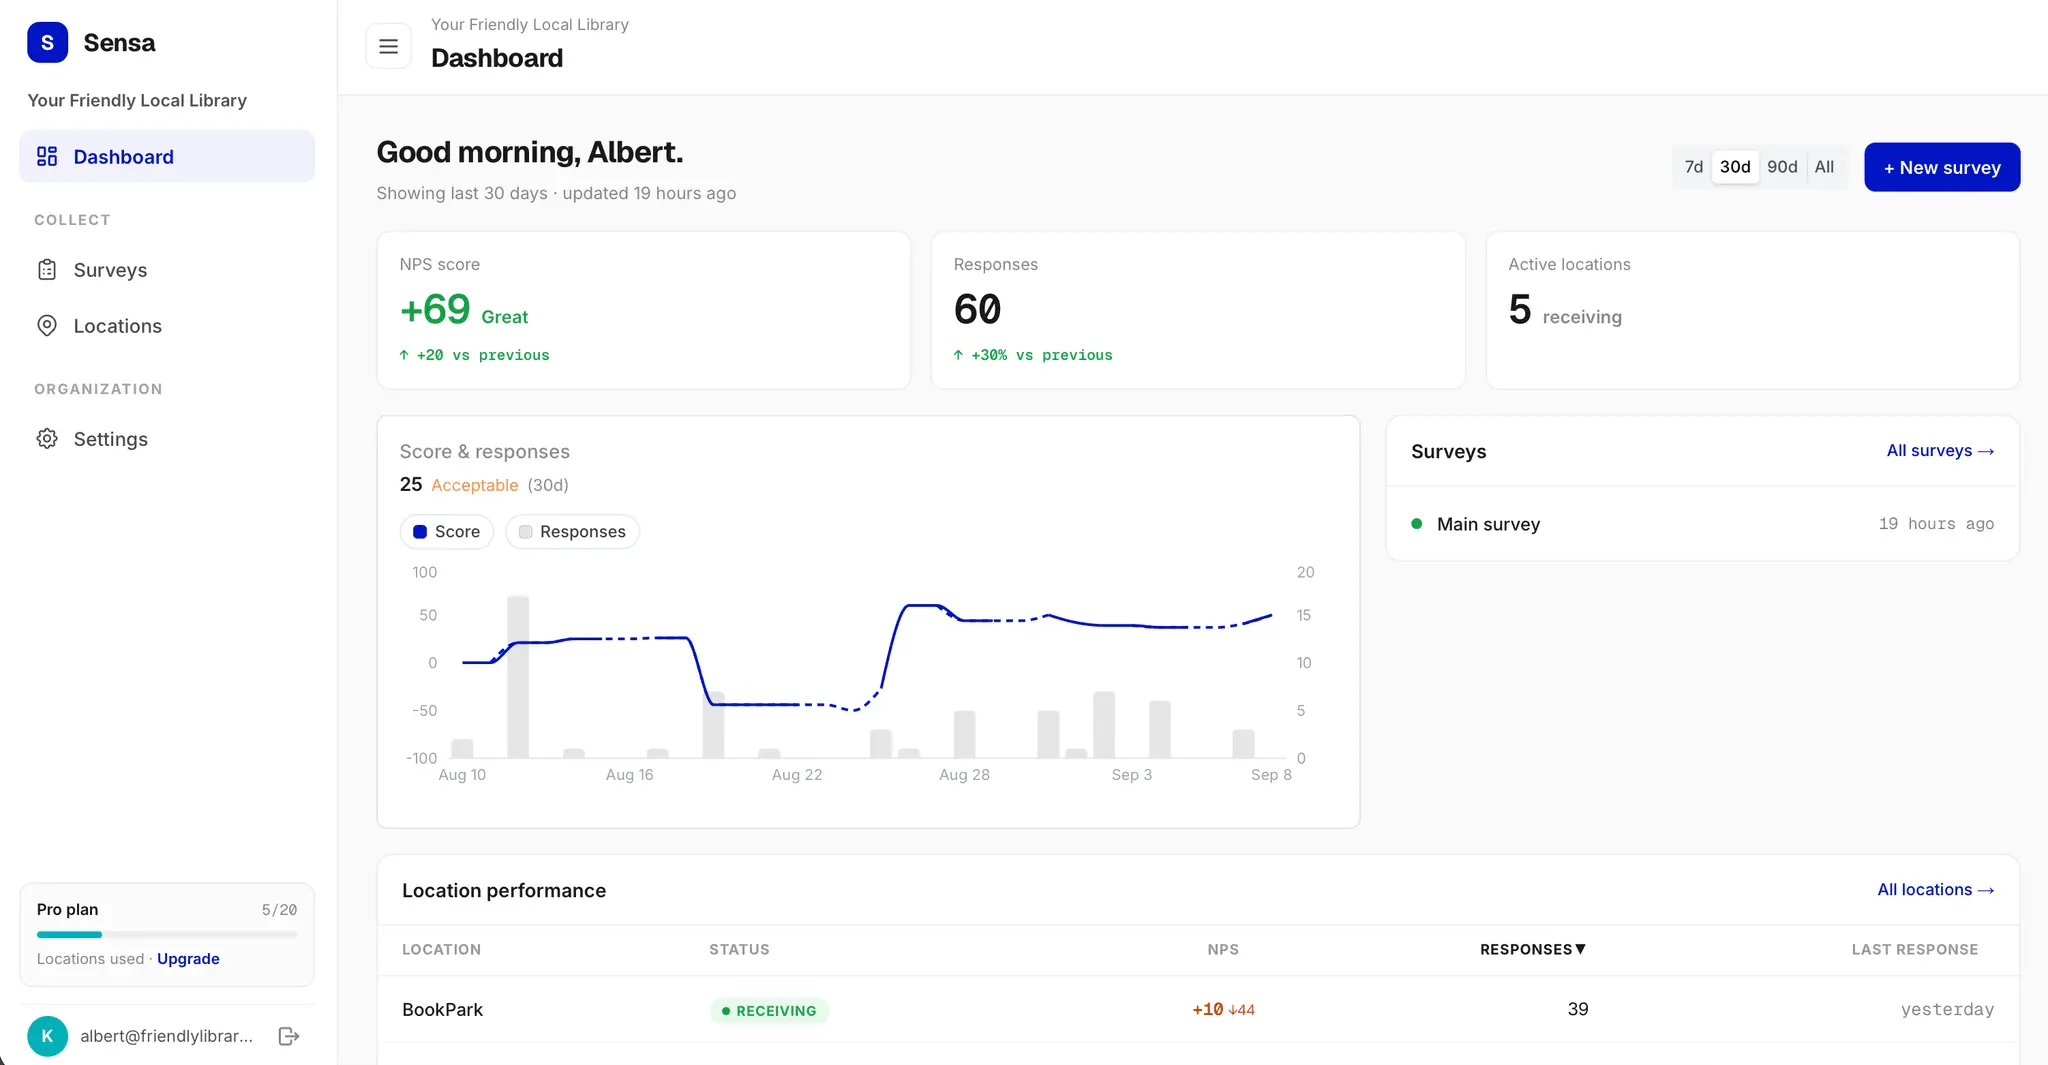Open Dashboard in the sidebar
2048x1065 pixels.
[167, 156]
